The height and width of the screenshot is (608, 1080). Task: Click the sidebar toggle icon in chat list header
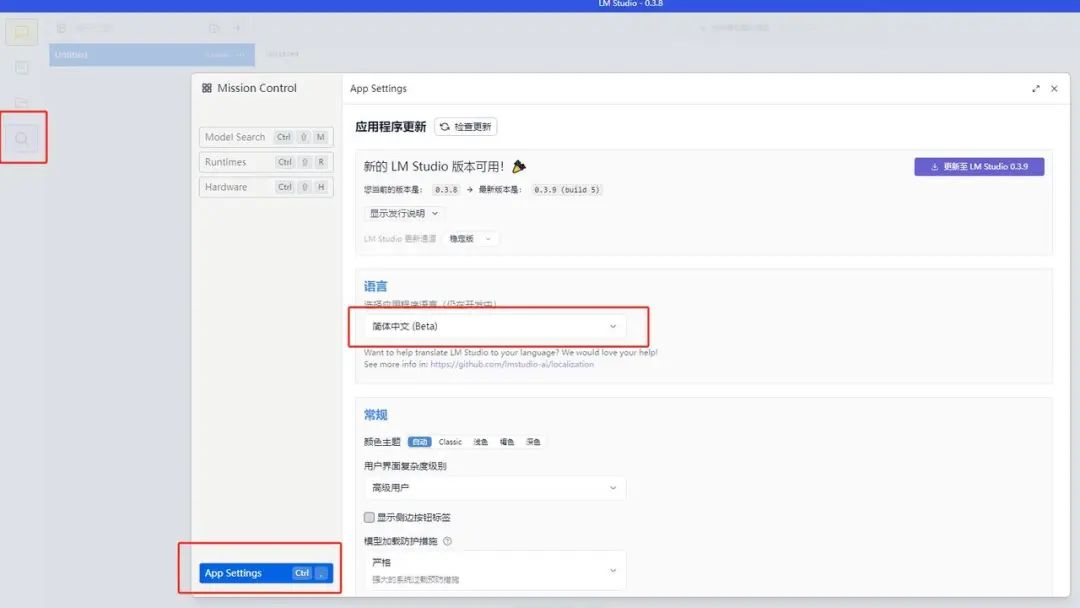(x=61, y=28)
